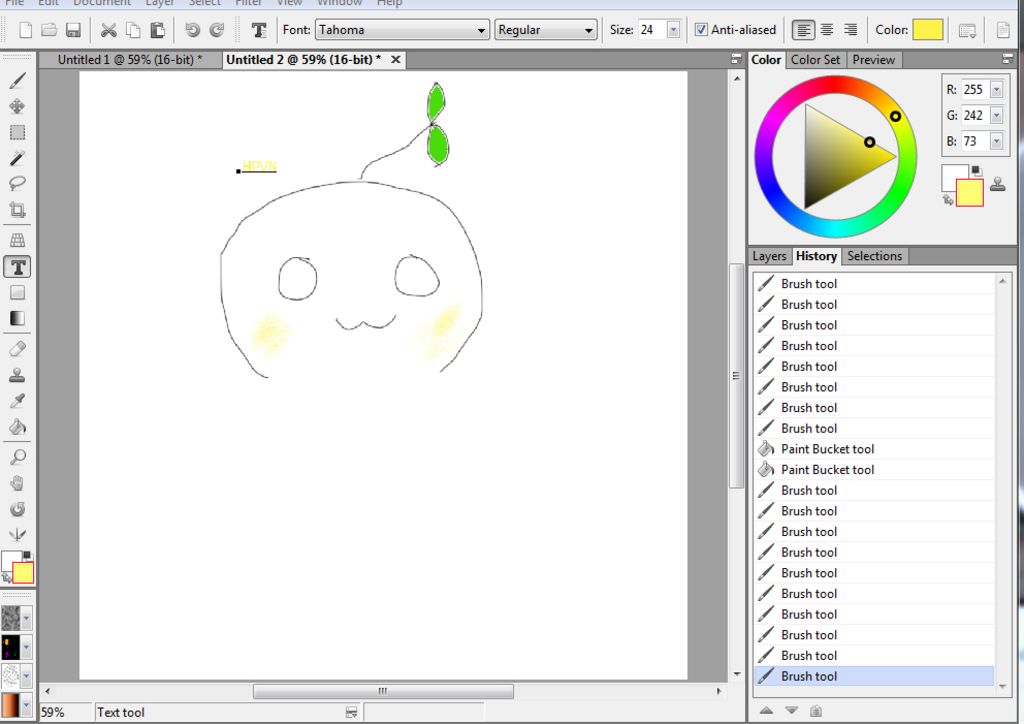Open the Selections tab
This screenshot has height=724, width=1024.
pyautogui.click(x=874, y=257)
